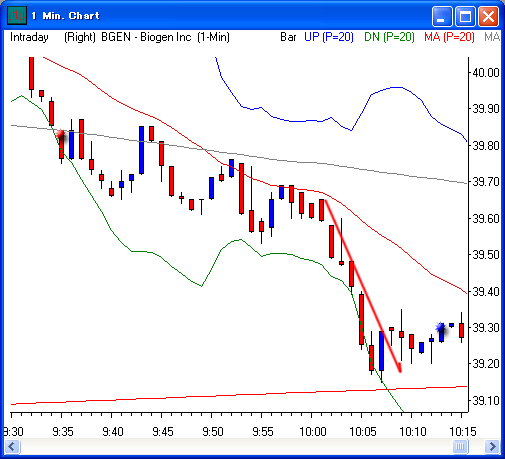Click the 39.50 price axis label
Viewport: 505px width, 459px height.
(486, 255)
